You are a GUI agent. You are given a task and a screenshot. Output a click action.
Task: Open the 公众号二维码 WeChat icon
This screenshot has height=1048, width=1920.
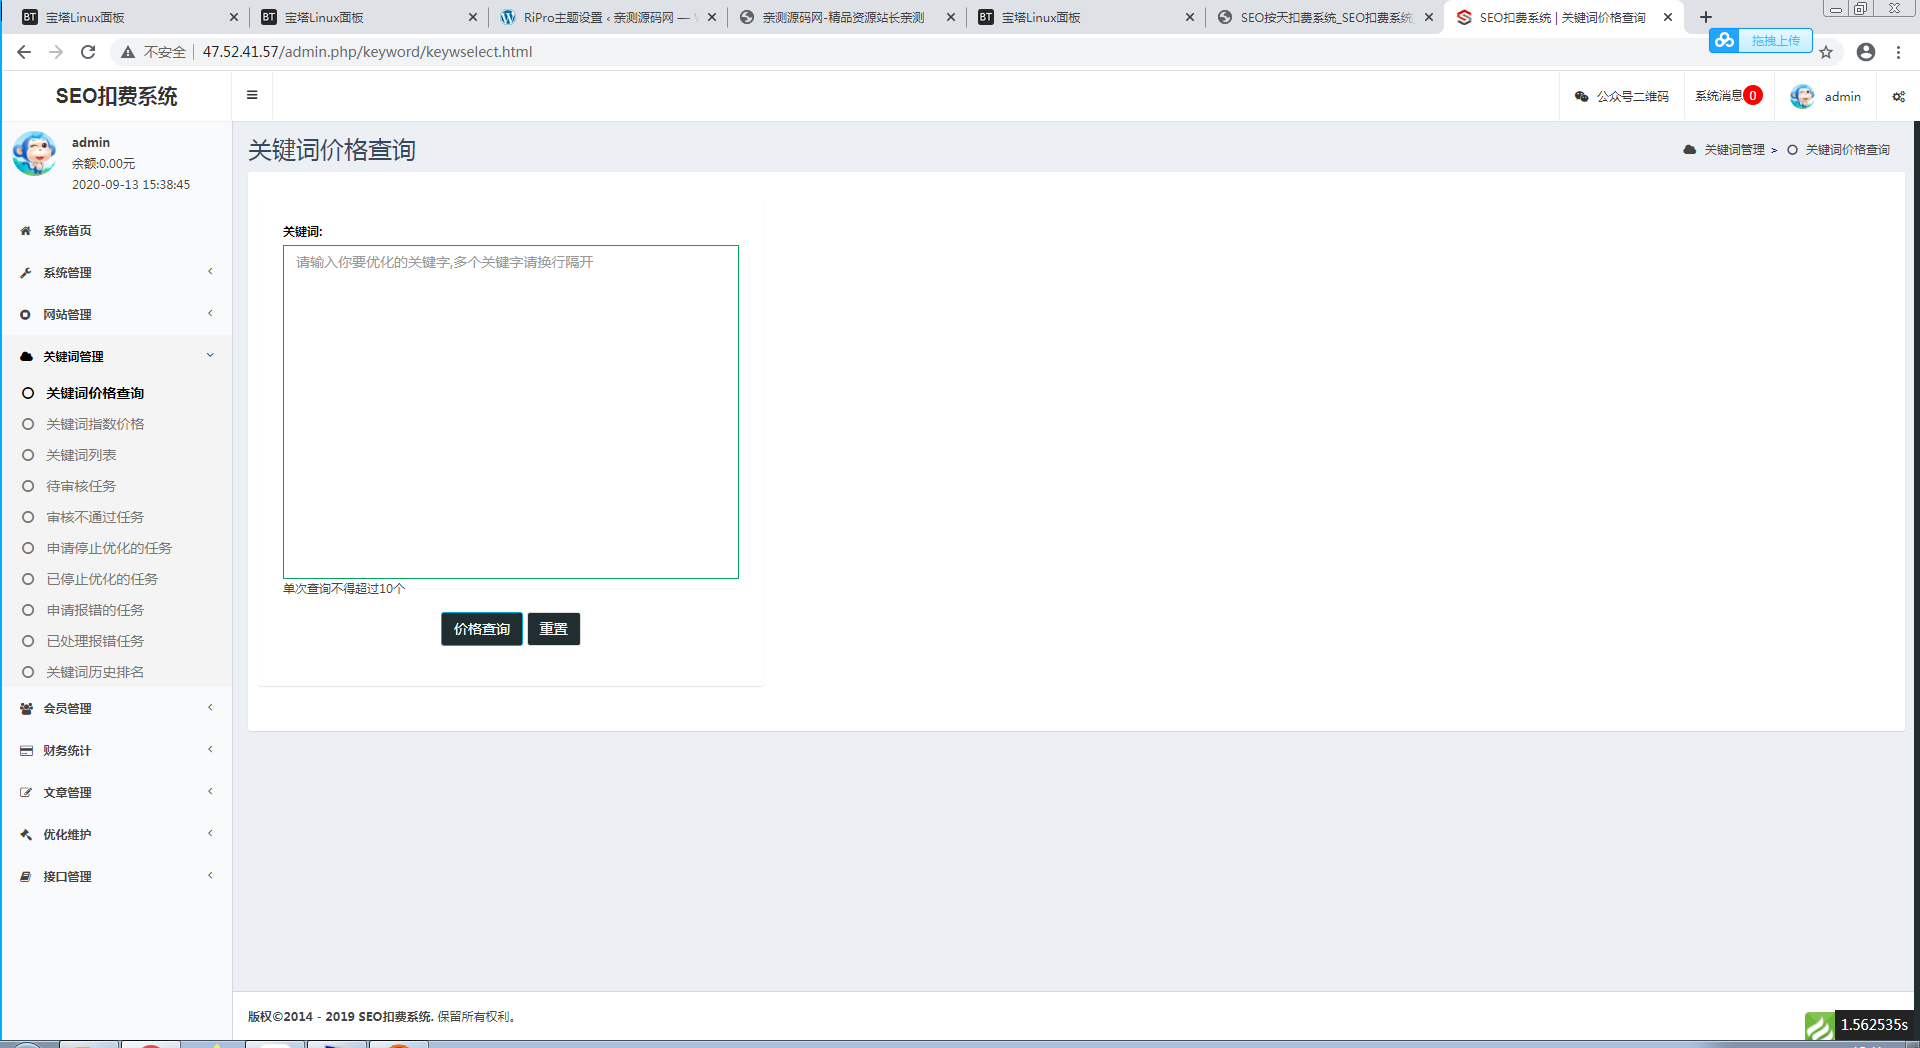1582,97
